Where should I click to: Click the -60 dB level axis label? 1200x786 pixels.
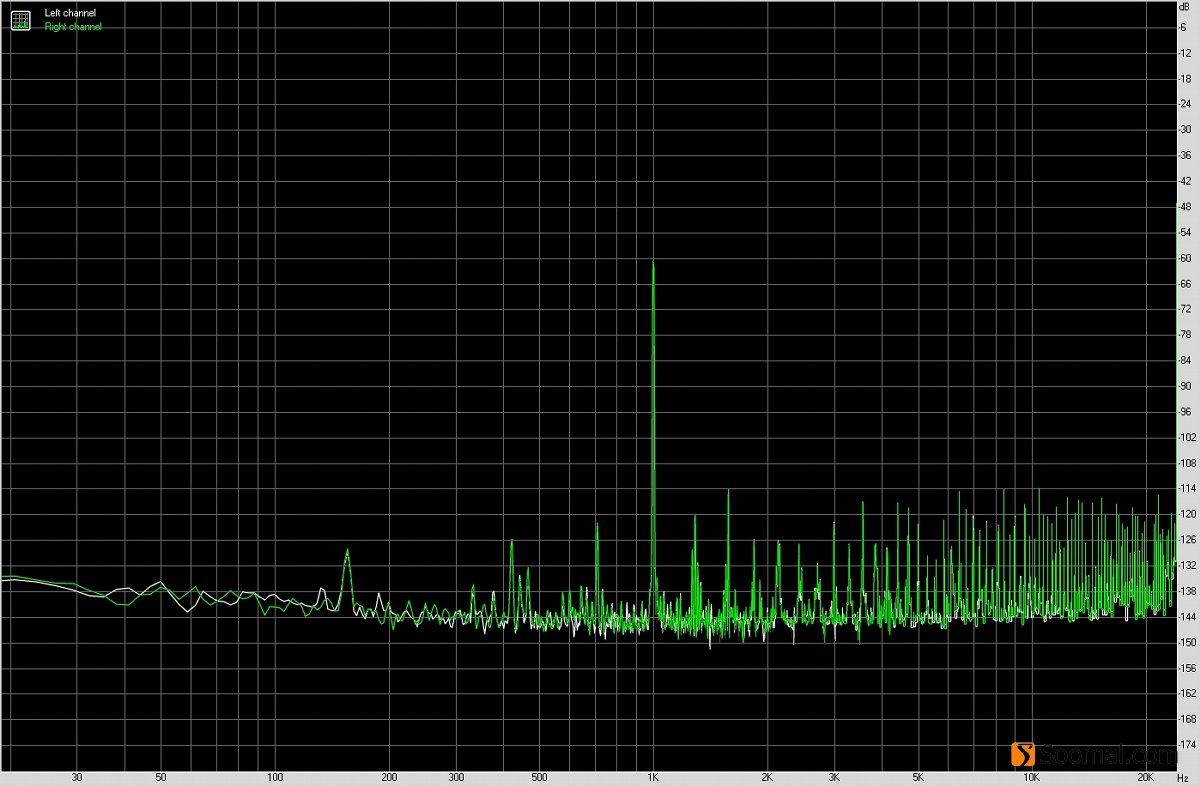click(1184, 258)
